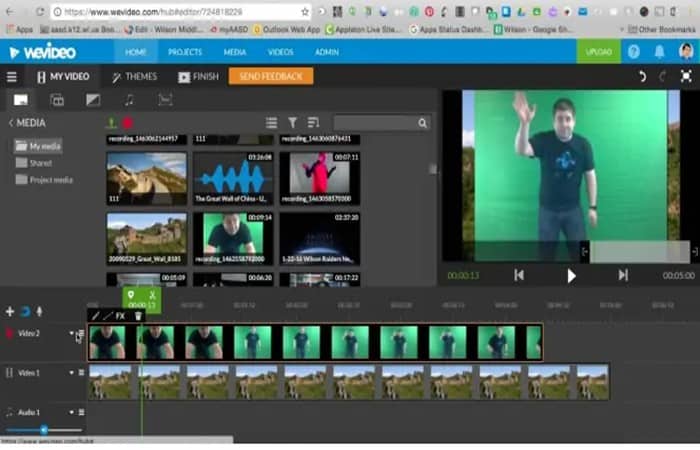Viewport: 700px width, 450px height.
Task: Open the MEDIA menu in top bar
Action: 235,52
